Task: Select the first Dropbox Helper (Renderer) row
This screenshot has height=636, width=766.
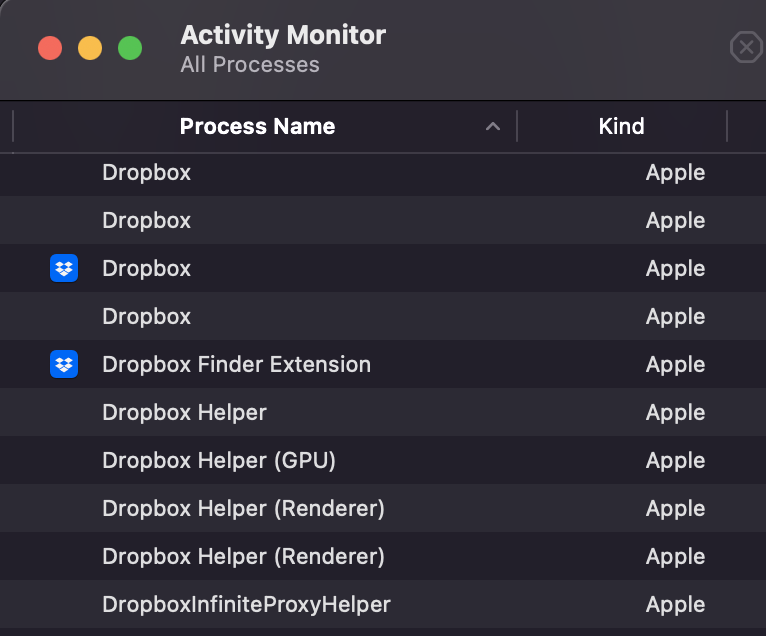Action: pyautogui.click(x=243, y=508)
